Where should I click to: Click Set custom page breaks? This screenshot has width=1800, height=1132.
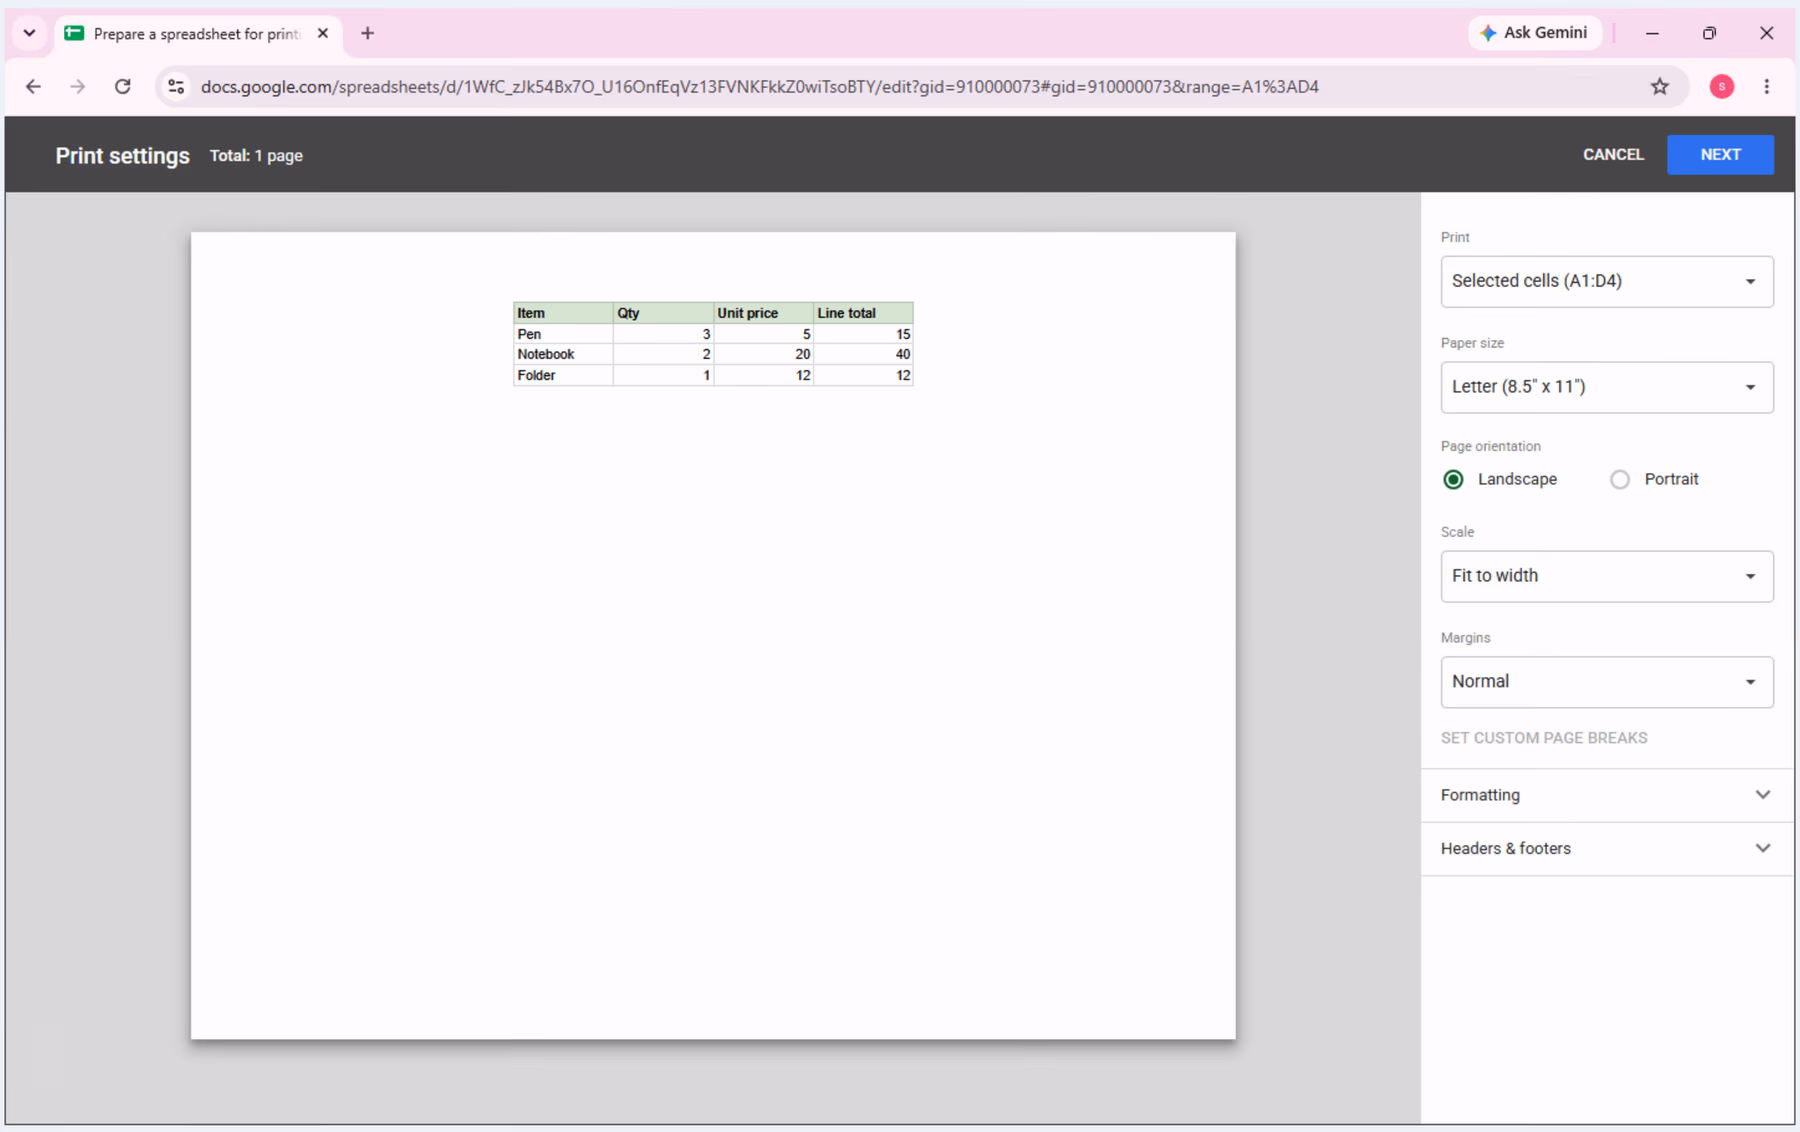tap(1543, 738)
